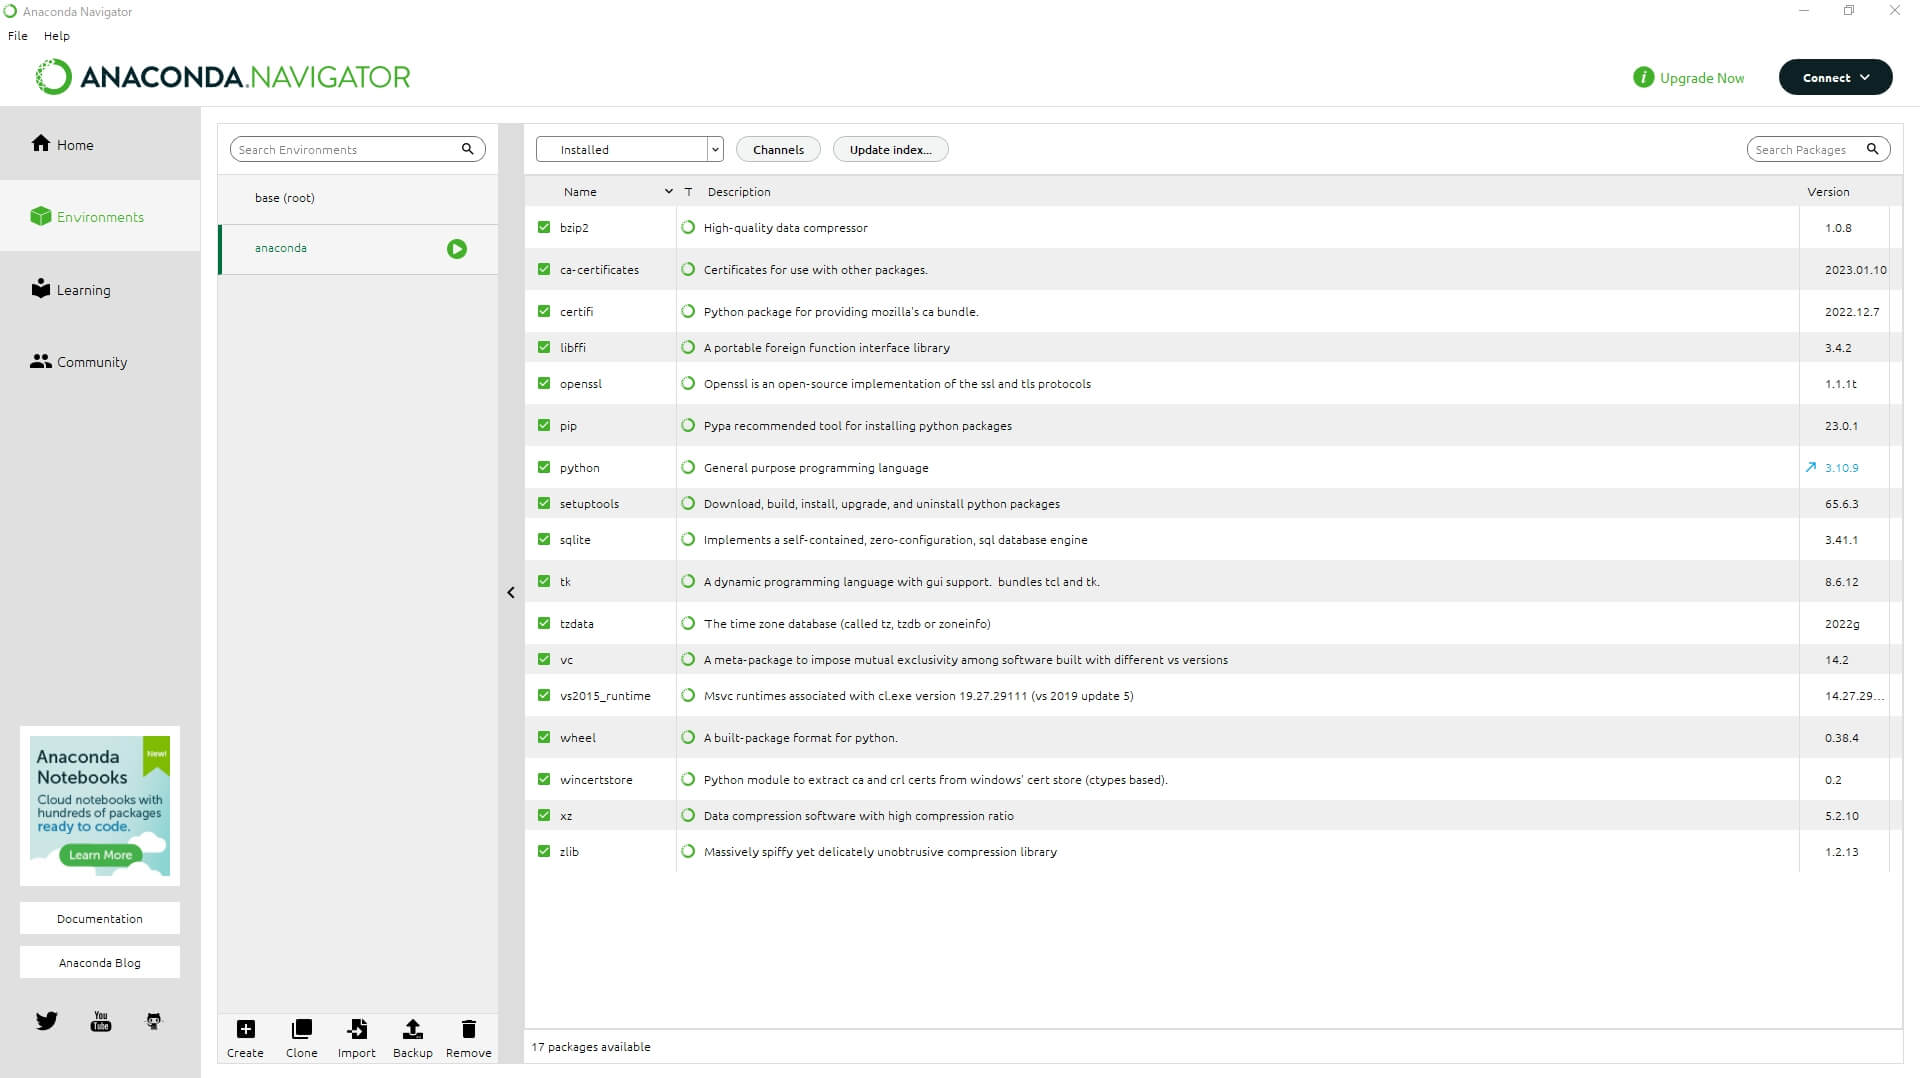Viewport: 1920px width, 1078px height.
Task: Open the Community people icon
Action: tap(40, 361)
